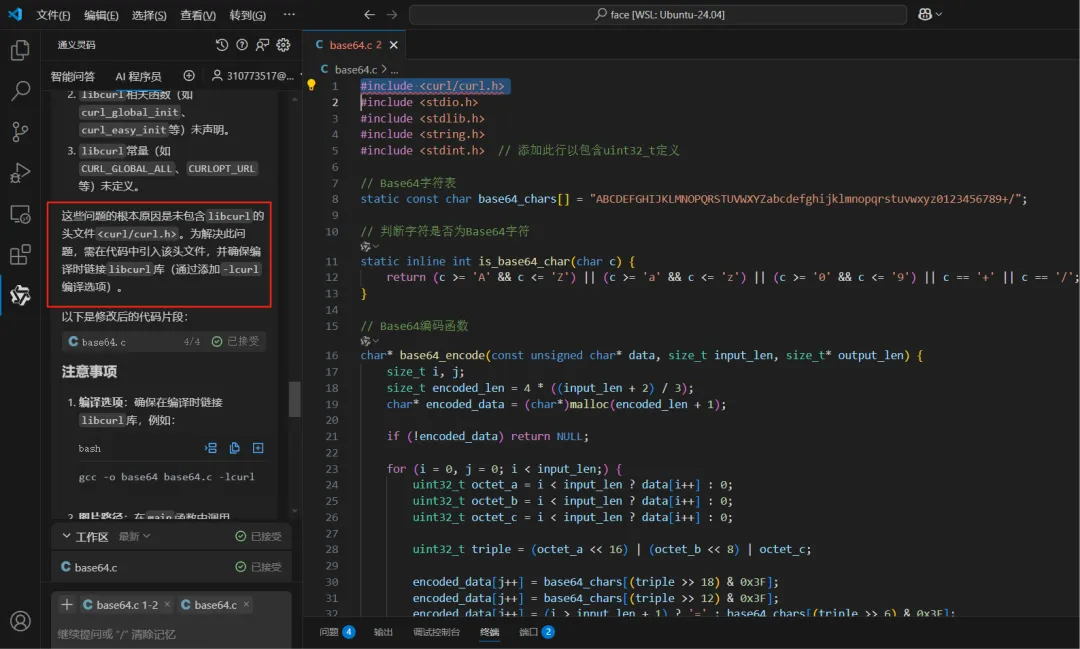Open the 文件(F) menu
The height and width of the screenshot is (649, 1080).
[53, 15]
